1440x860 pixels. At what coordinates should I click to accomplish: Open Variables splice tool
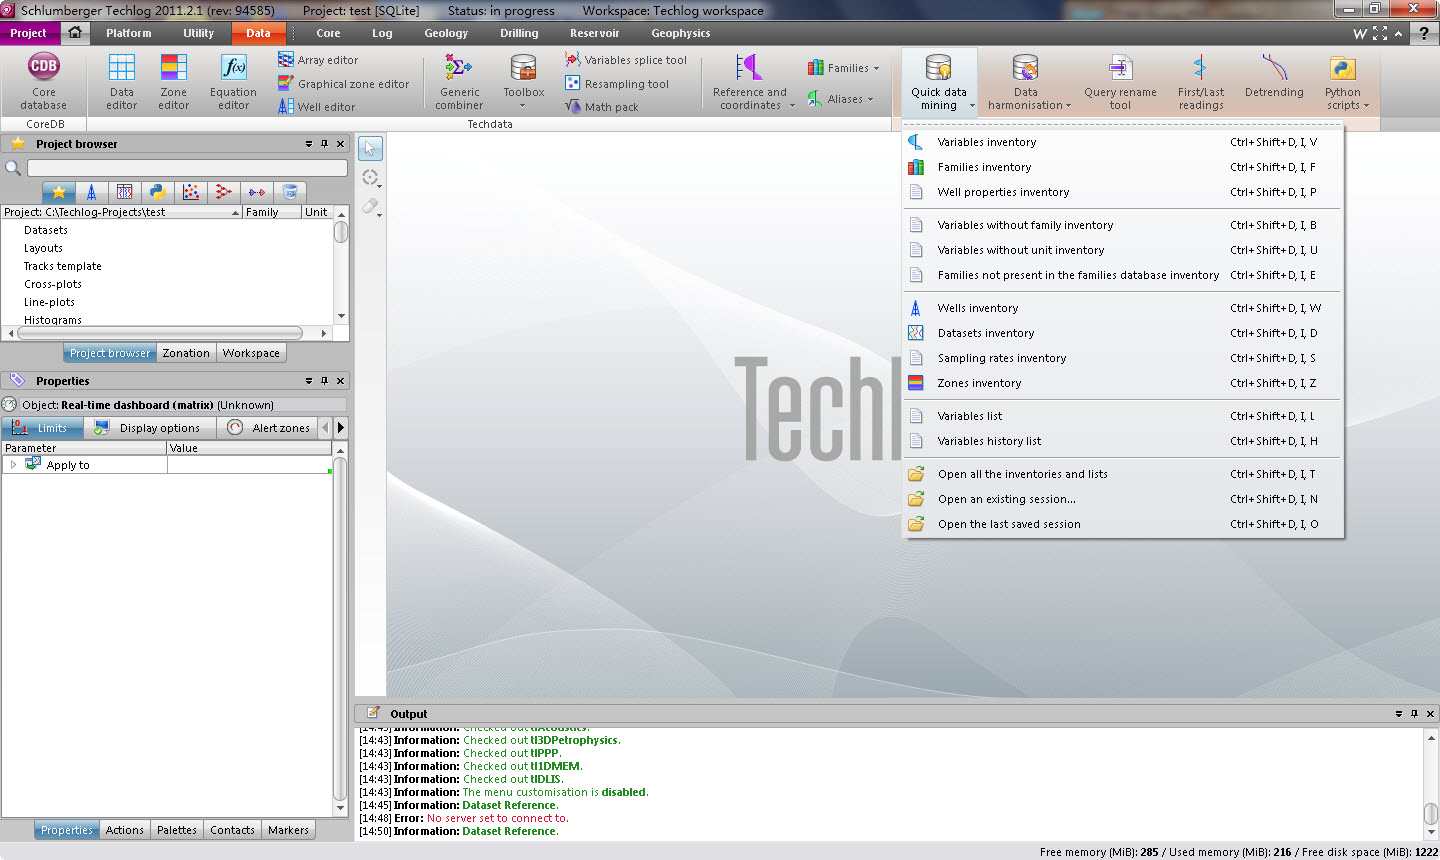[x=626, y=60]
